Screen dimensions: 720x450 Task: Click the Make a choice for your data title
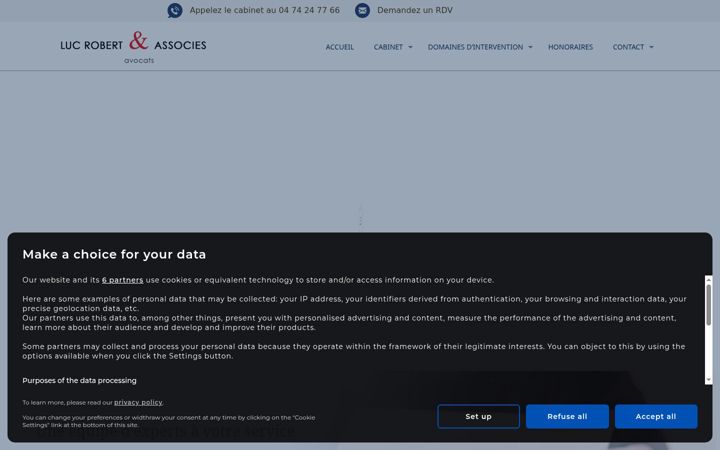(114, 254)
